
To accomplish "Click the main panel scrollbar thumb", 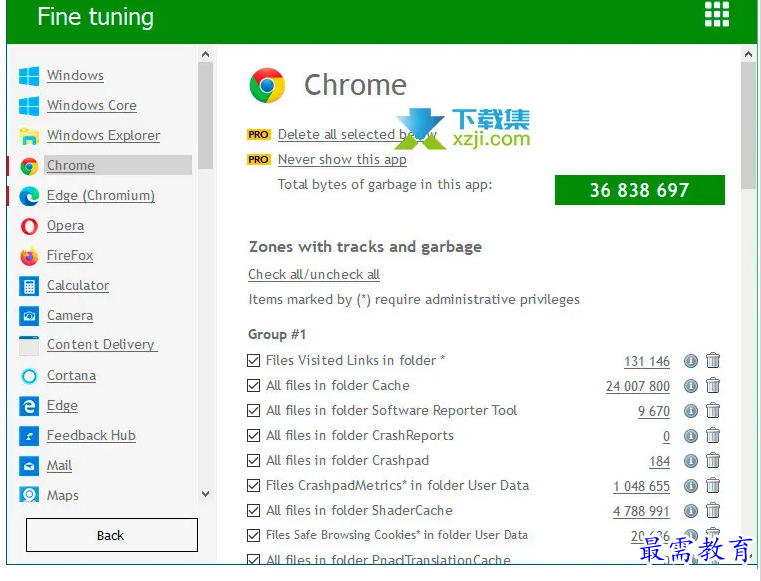I will (749, 125).
